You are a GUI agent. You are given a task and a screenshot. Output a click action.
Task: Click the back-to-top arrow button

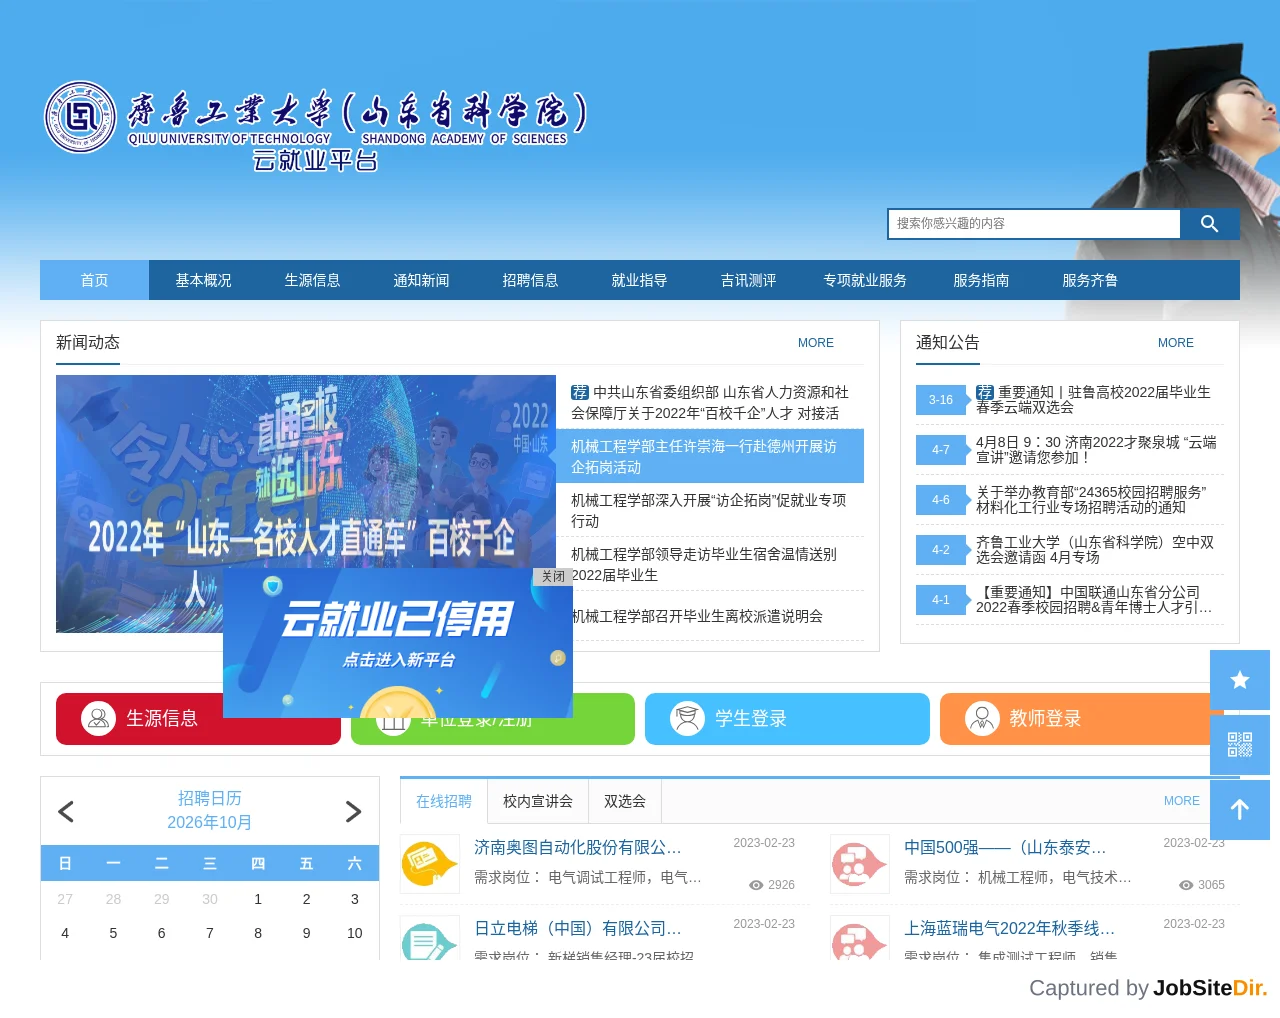click(1240, 810)
